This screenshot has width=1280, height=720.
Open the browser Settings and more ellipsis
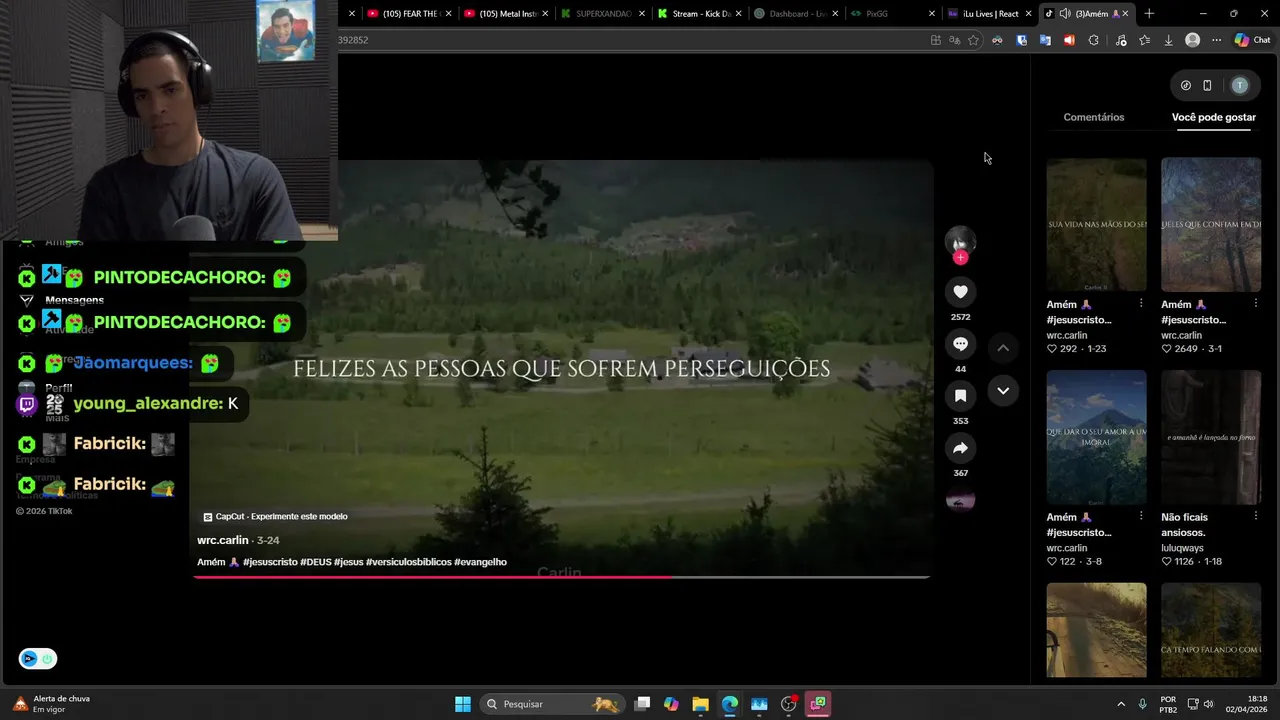click(1216, 40)
